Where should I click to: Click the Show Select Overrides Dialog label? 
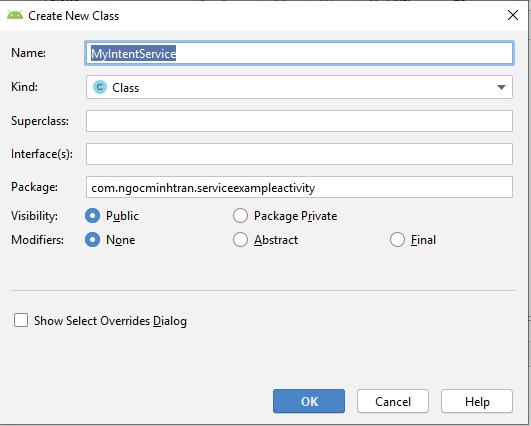tap(110, 321)
